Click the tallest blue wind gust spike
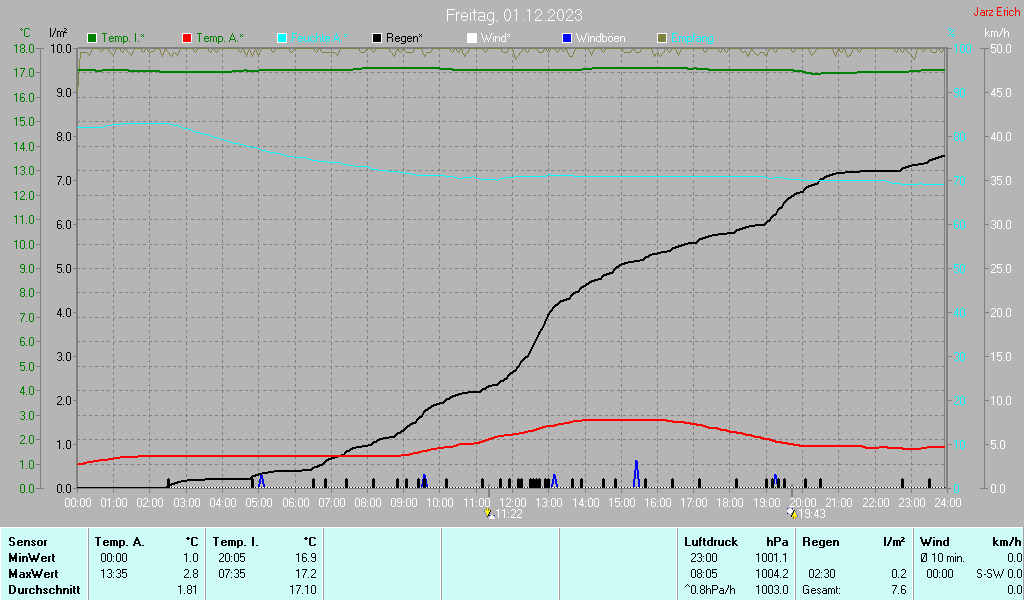The image size is (1024, 600). [636, 472]
